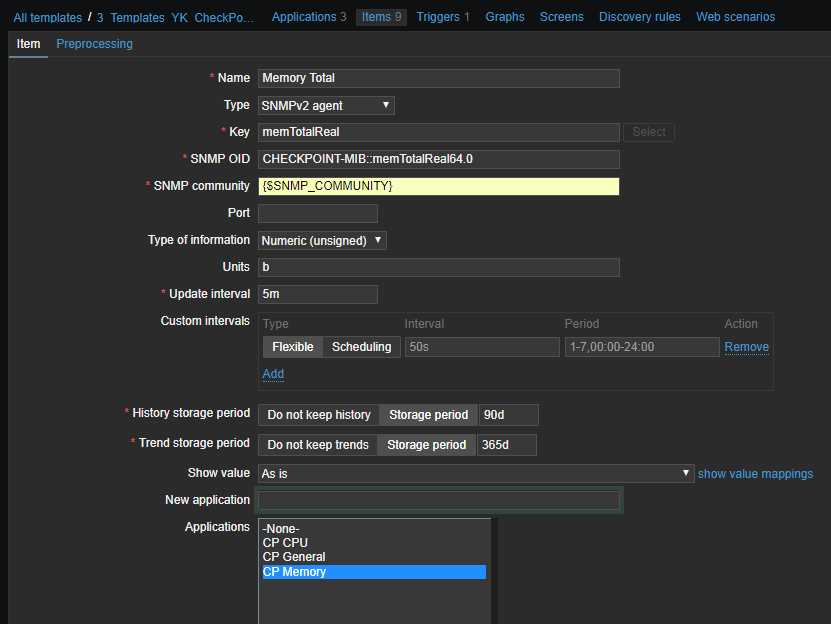The height and width of the screenshot is (624, 831).
Task: Open show value mappings link
Action: click(x=755, y=474)
